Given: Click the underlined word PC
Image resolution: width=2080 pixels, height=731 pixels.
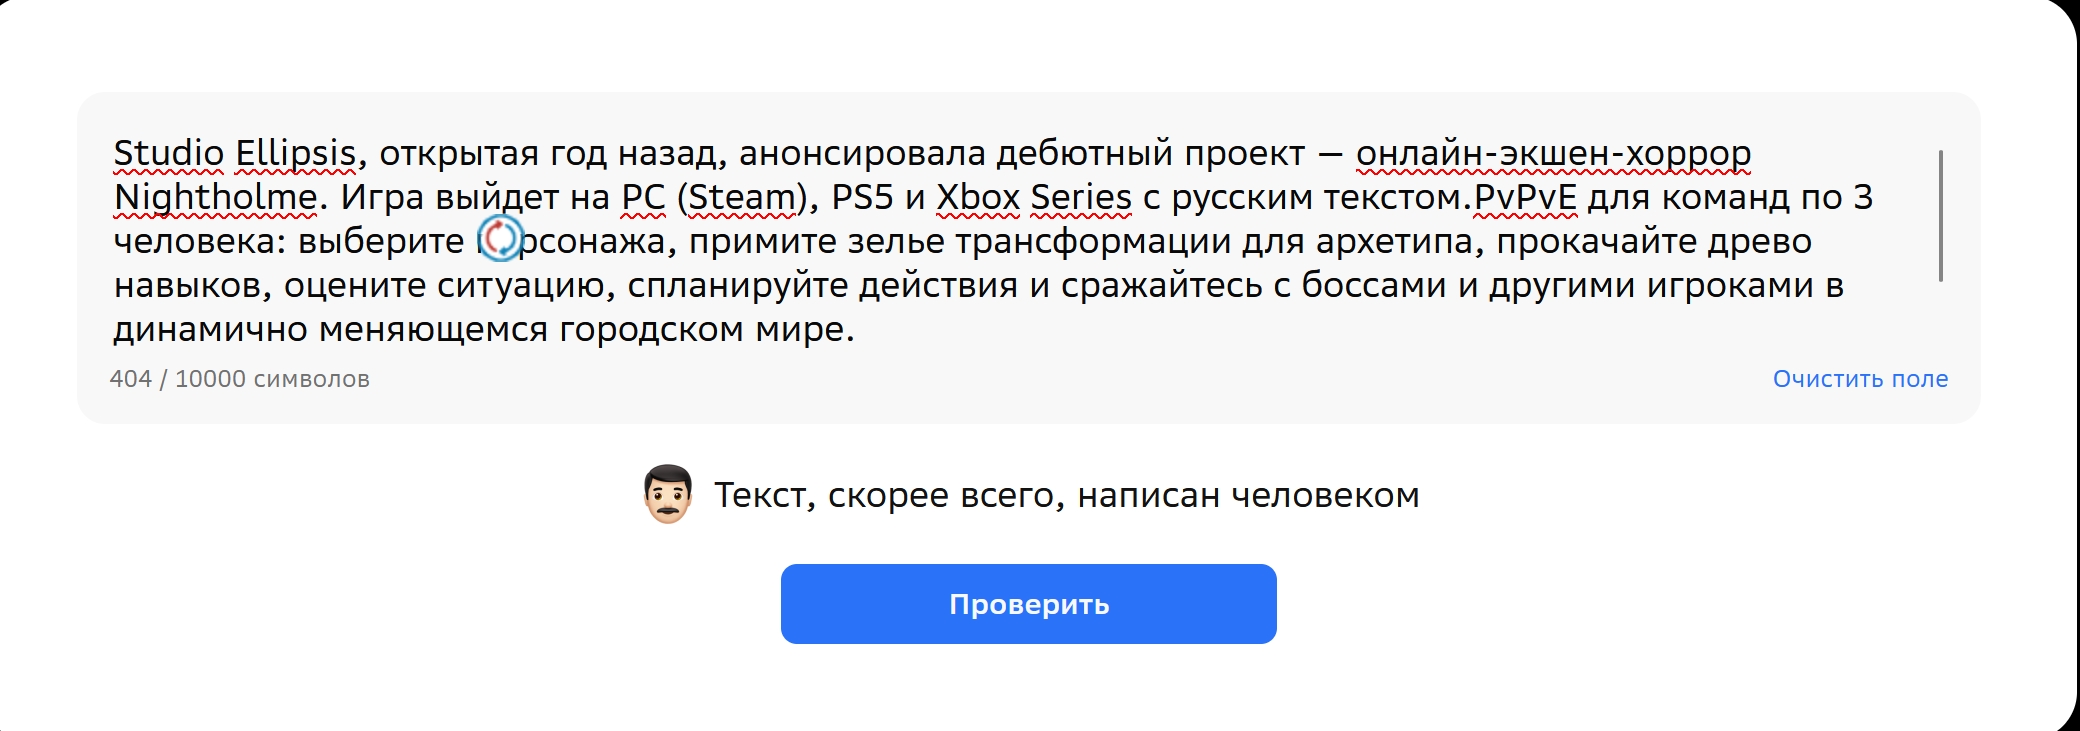Looking at the screenshot, I should [x=643, y=197].
